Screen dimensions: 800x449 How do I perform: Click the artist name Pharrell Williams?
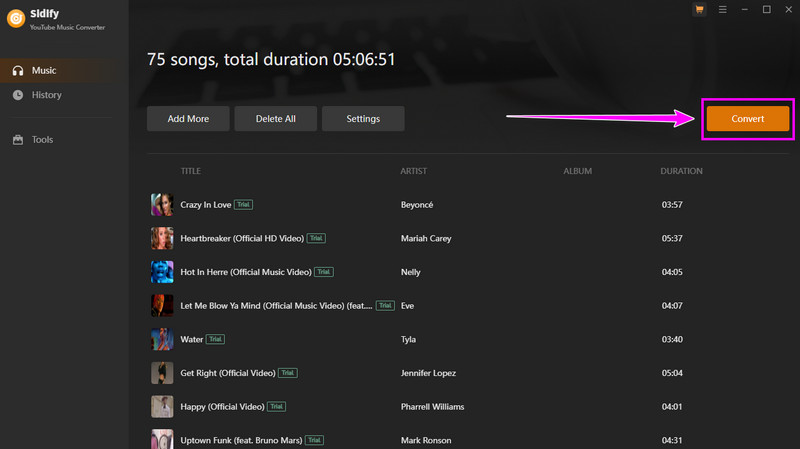433,407
